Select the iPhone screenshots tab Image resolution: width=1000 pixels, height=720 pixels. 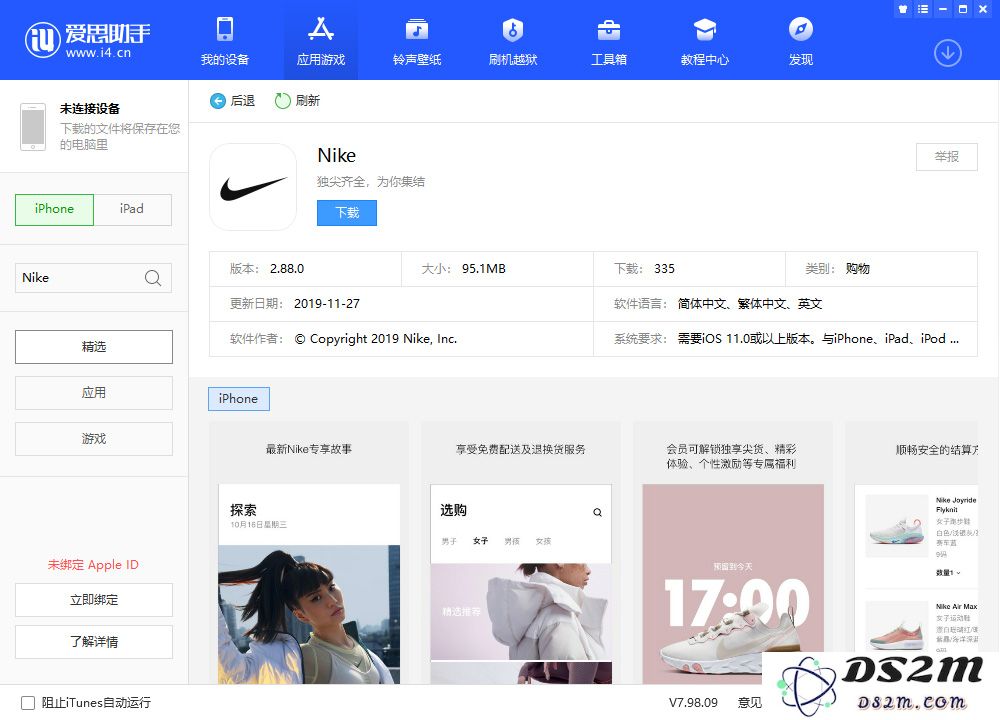pos(239,399)
